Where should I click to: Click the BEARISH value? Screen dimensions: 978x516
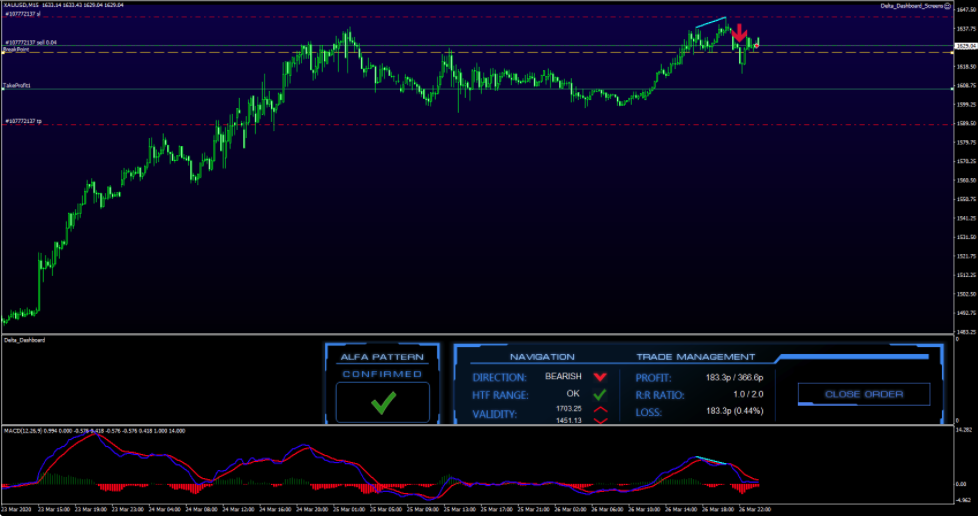(x=563, y=376)
